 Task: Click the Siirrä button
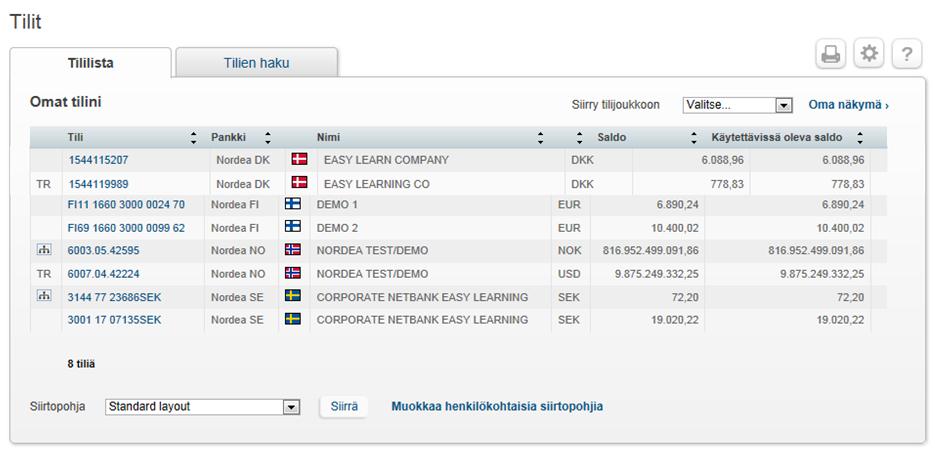point(344,407)
